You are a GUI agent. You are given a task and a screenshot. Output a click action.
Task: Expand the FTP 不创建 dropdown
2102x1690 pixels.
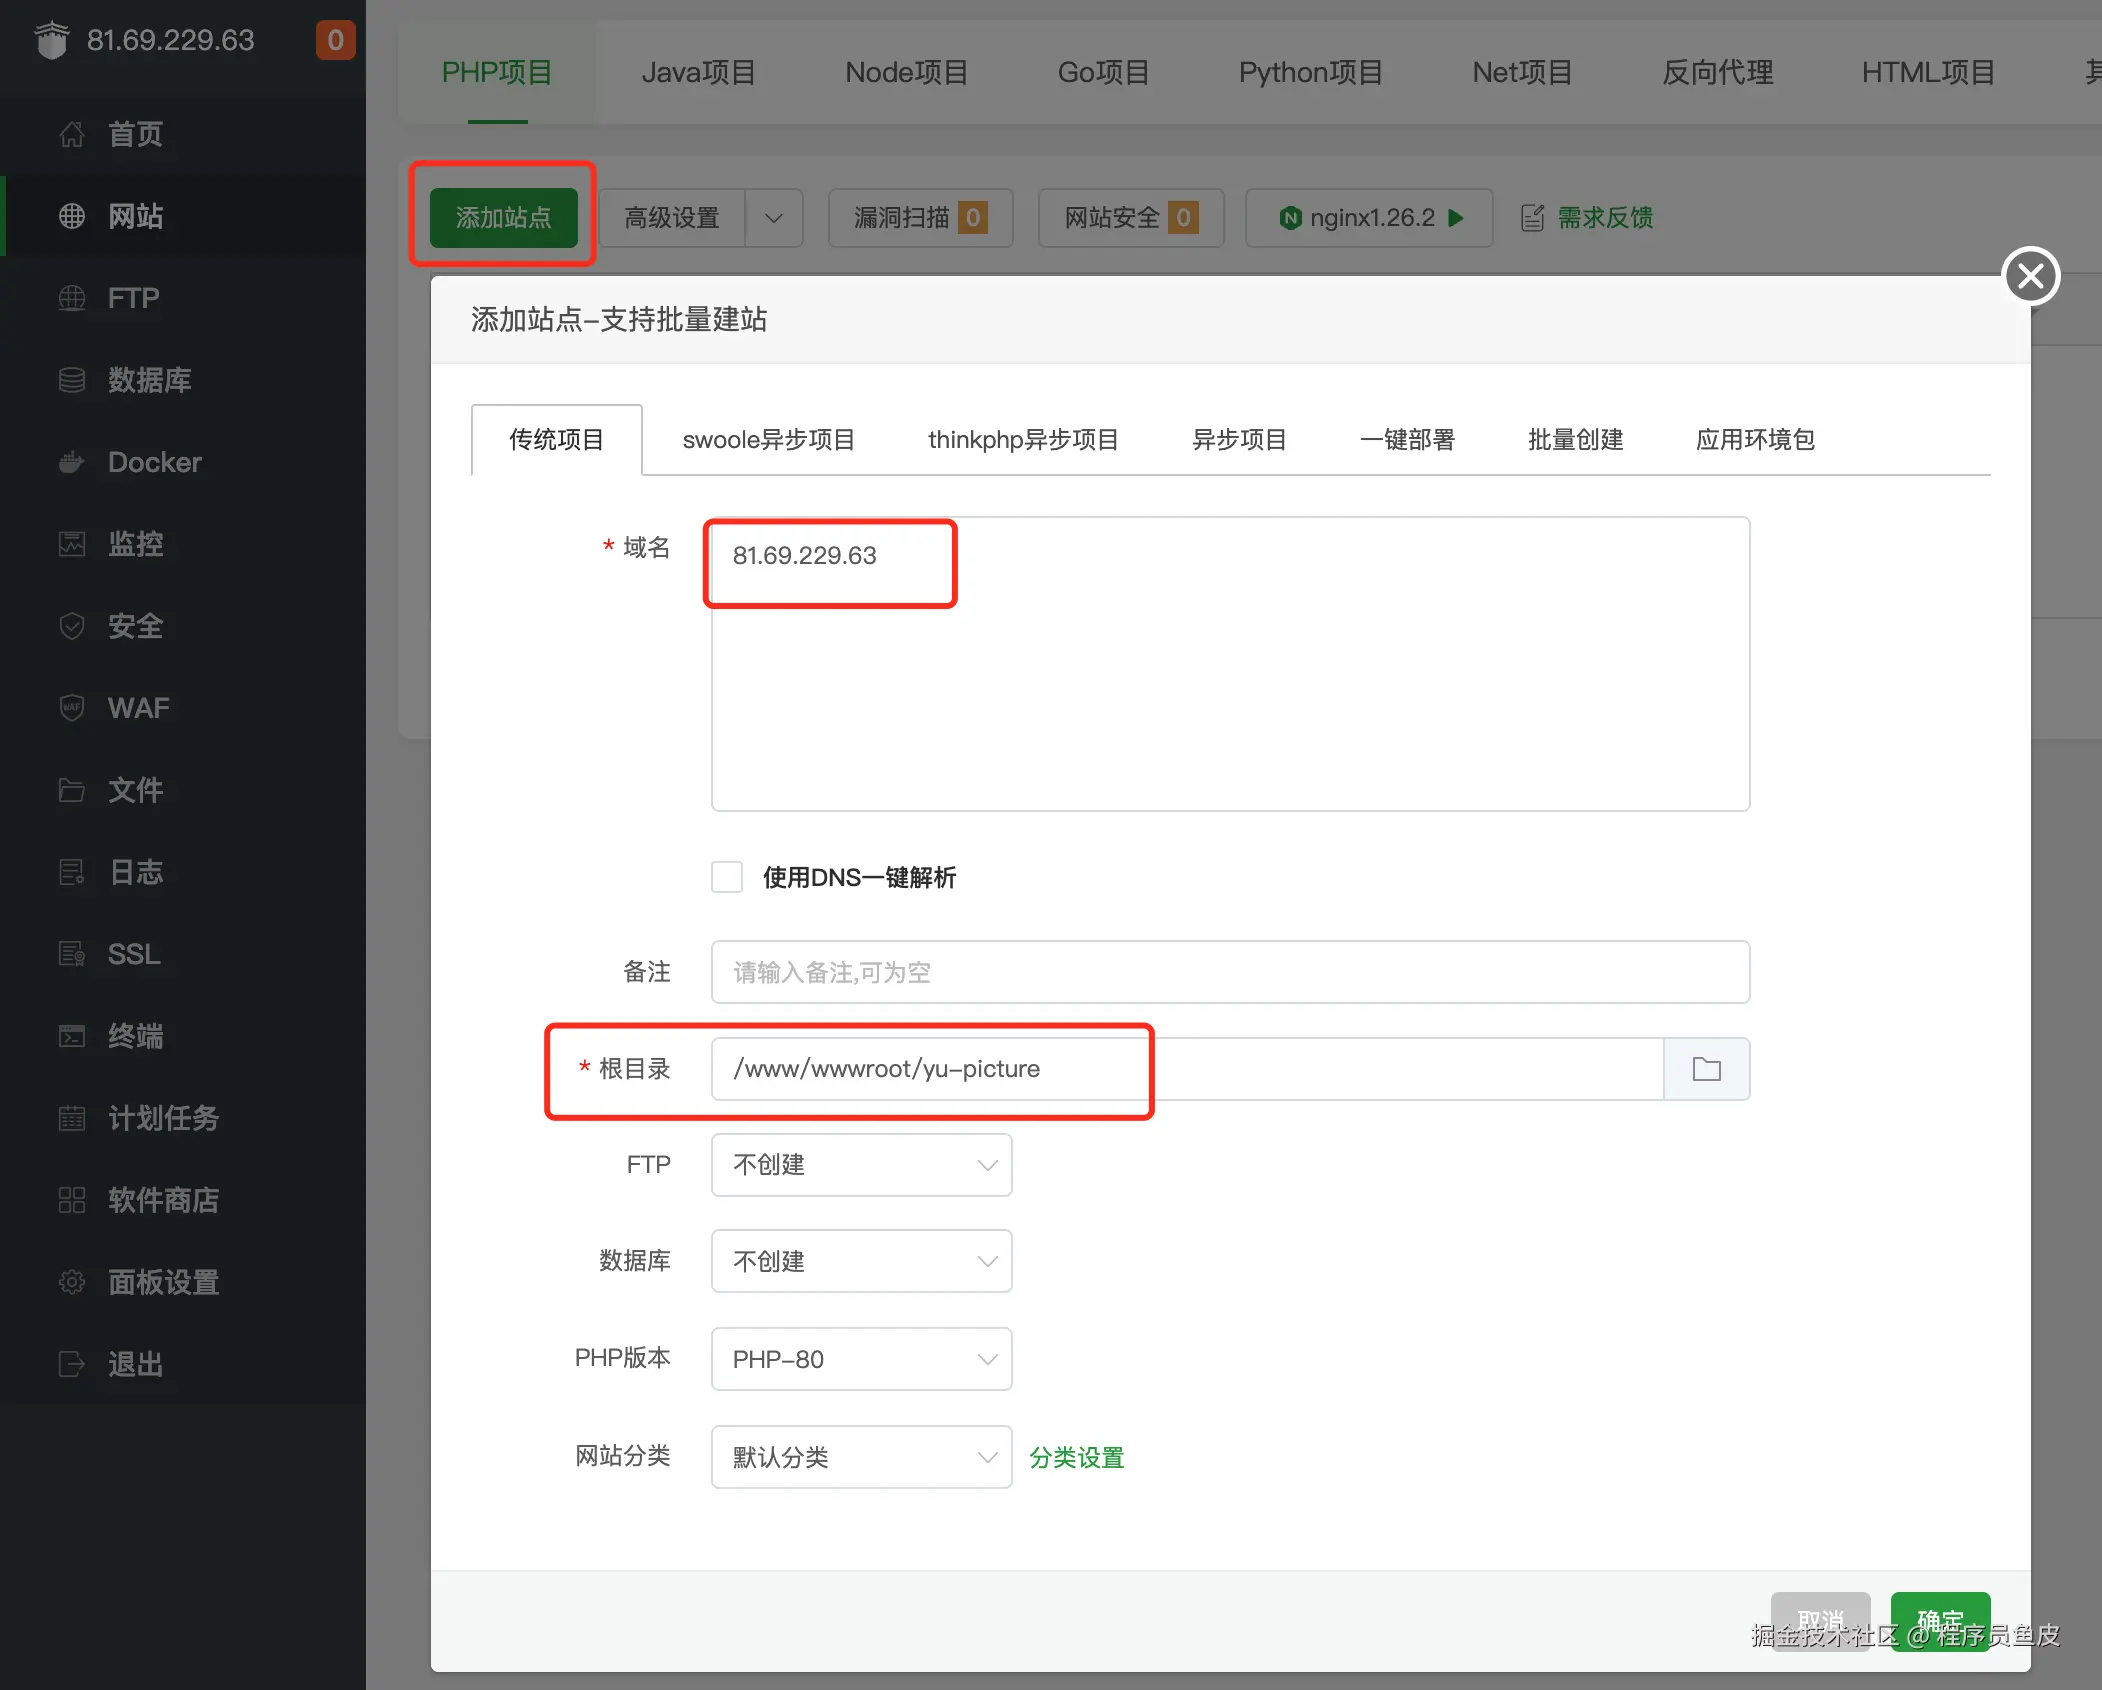click(861, 1165)
